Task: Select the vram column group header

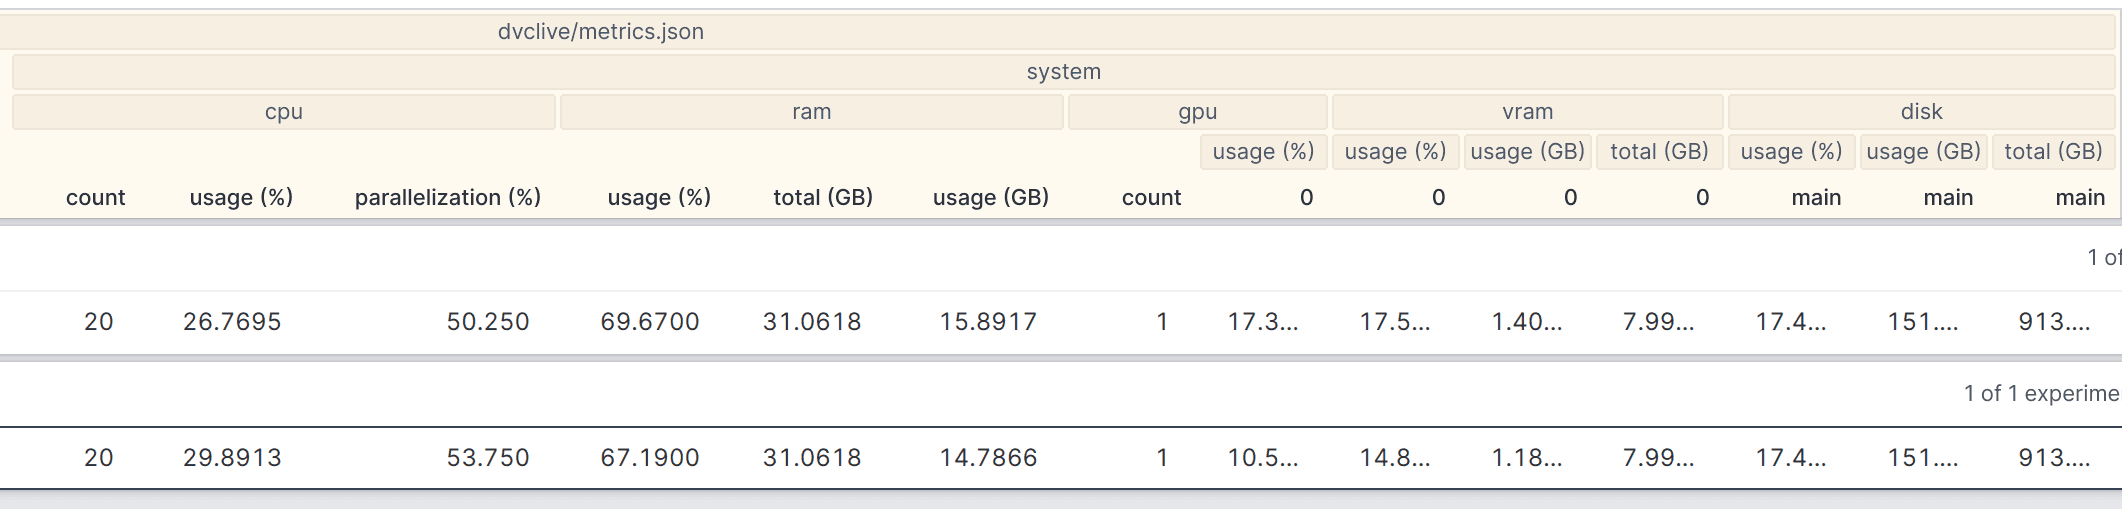Action: pyautogui.click(x=1527, y=112)
